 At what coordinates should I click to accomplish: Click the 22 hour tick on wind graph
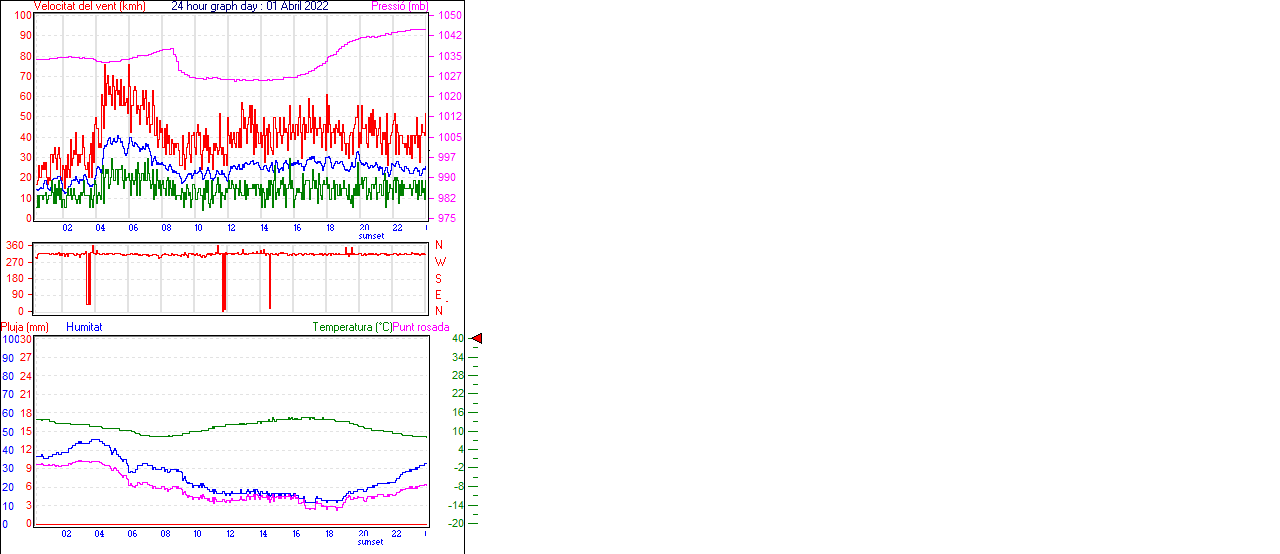tap(397, 228)
